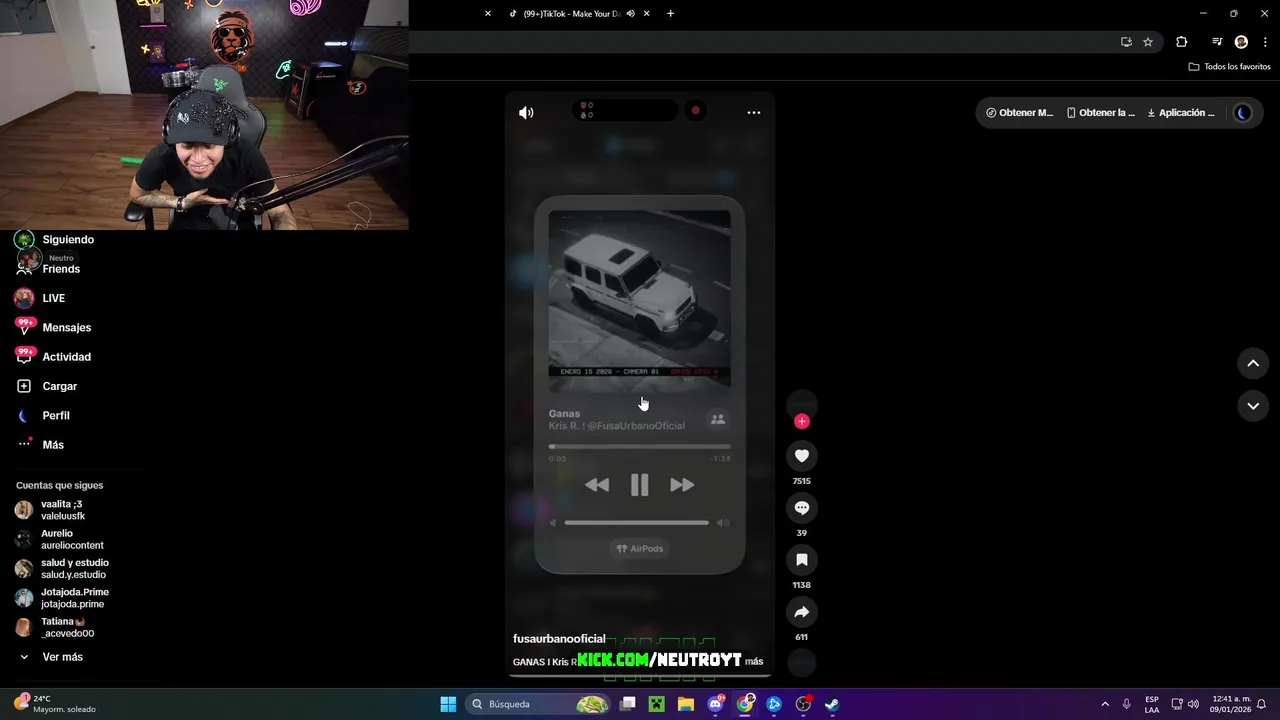Like the video with the heart icon
This screenshot has height=720, width=1280.
pyautogui.click(x=801, y=456)
